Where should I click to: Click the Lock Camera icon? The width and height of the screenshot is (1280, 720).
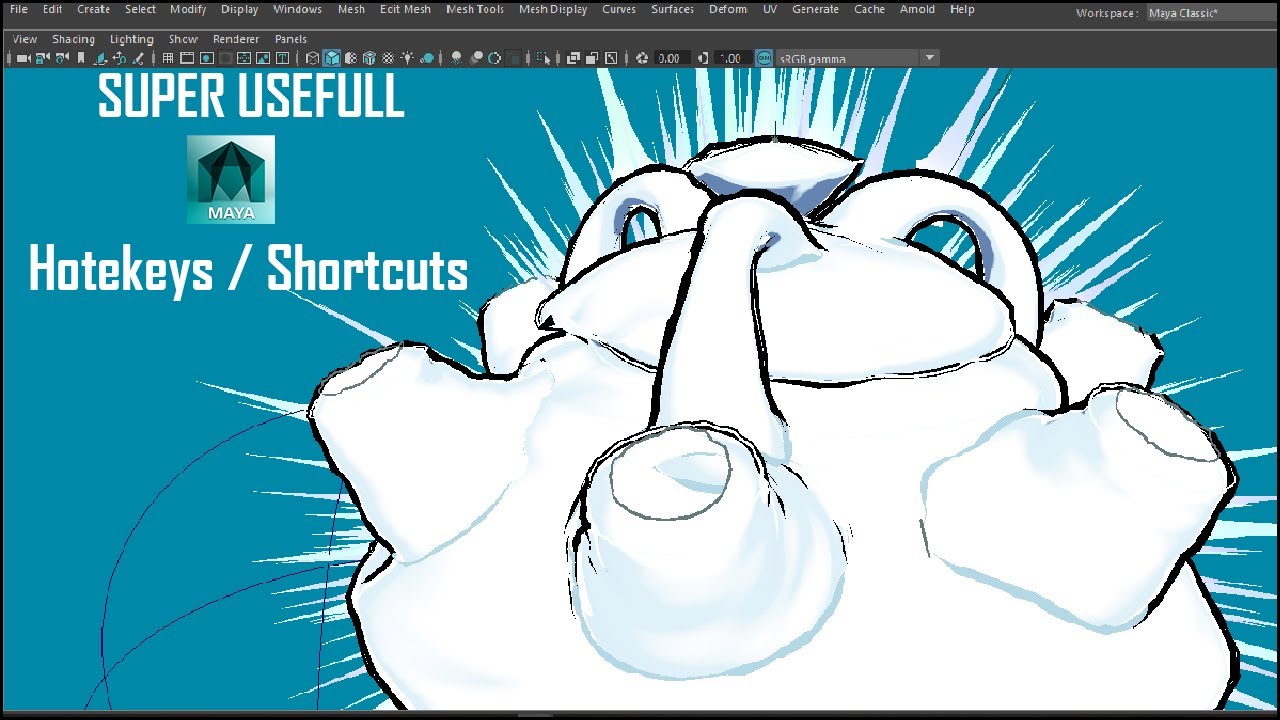click(x=42, y=58)
